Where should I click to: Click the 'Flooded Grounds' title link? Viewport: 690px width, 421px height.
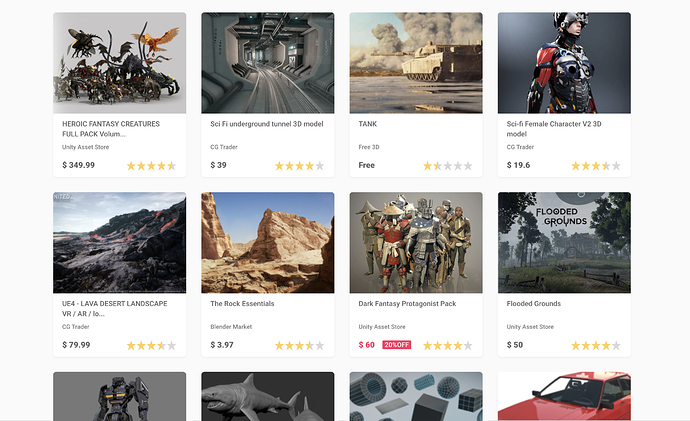pyautogui.click(x=533, y=304)
